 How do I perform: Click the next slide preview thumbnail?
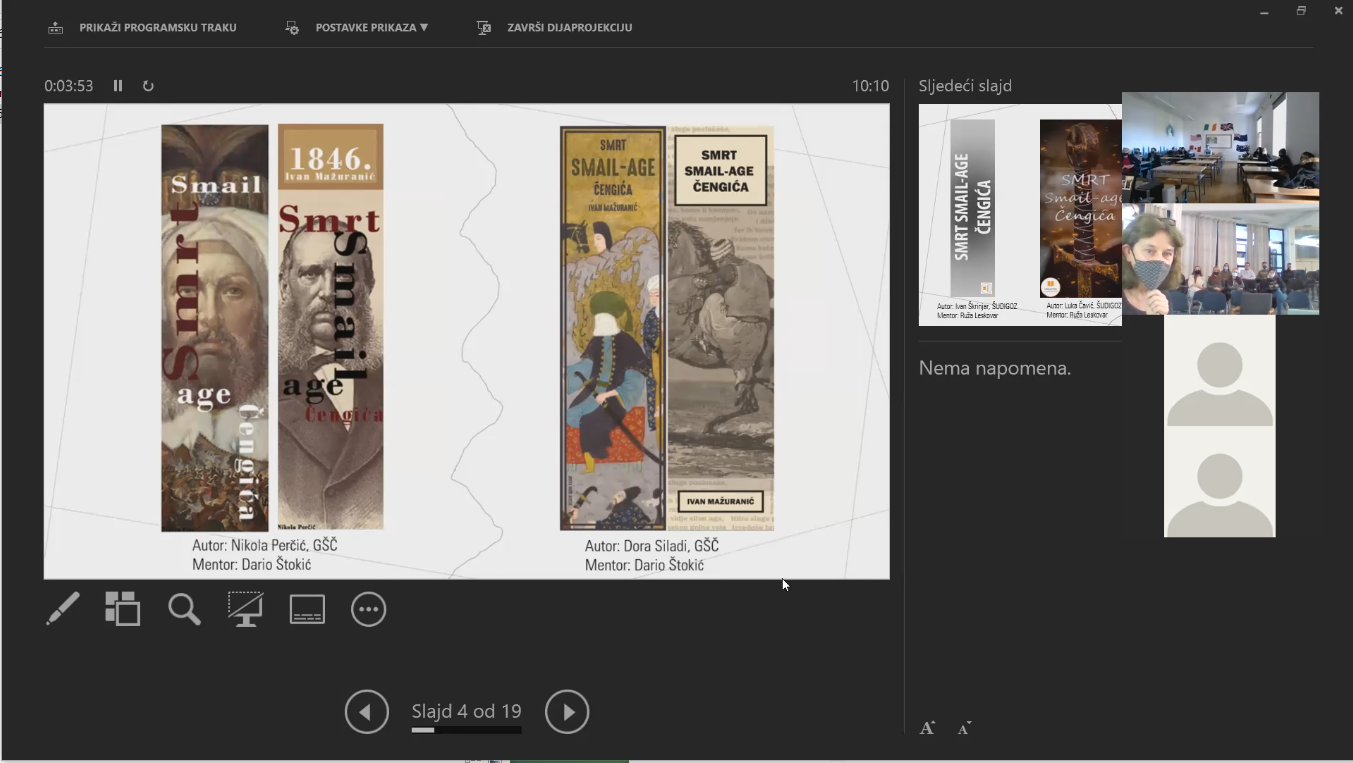coord(1018,215)
